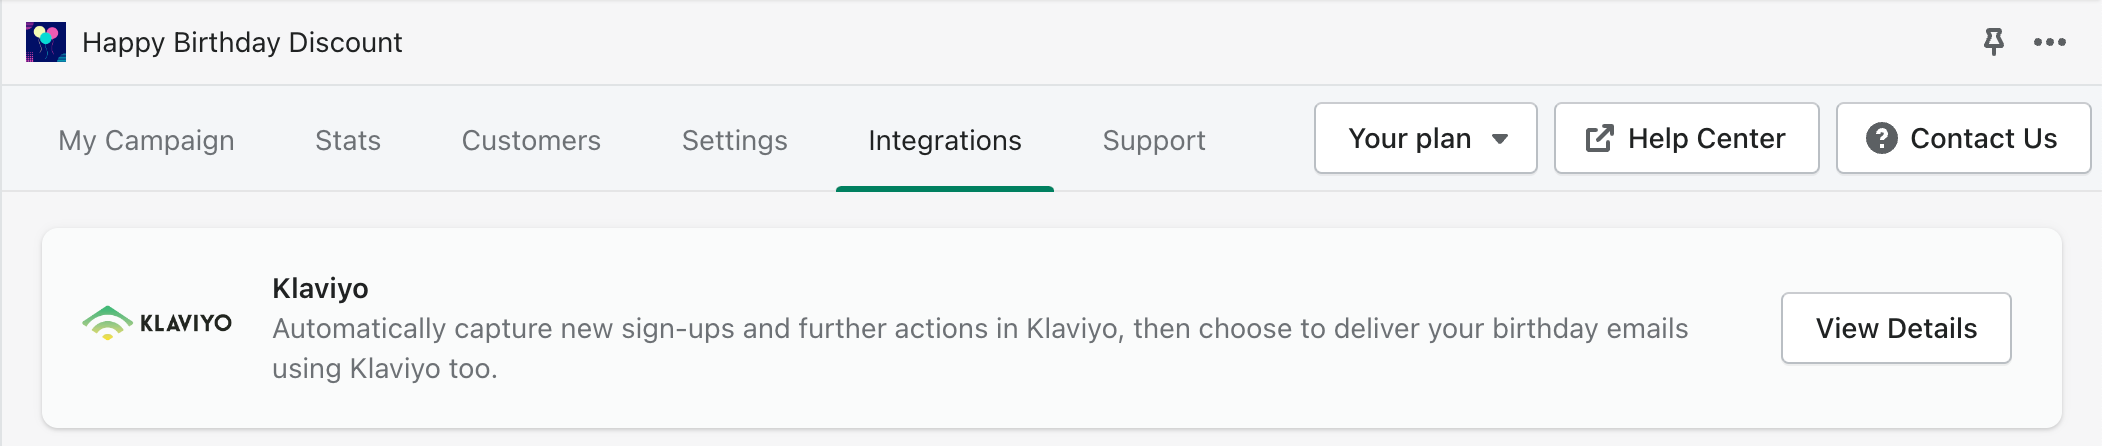Click the Happy Birthday Discount balloon app icon
2102x446 pixels.
pos(46,42)
